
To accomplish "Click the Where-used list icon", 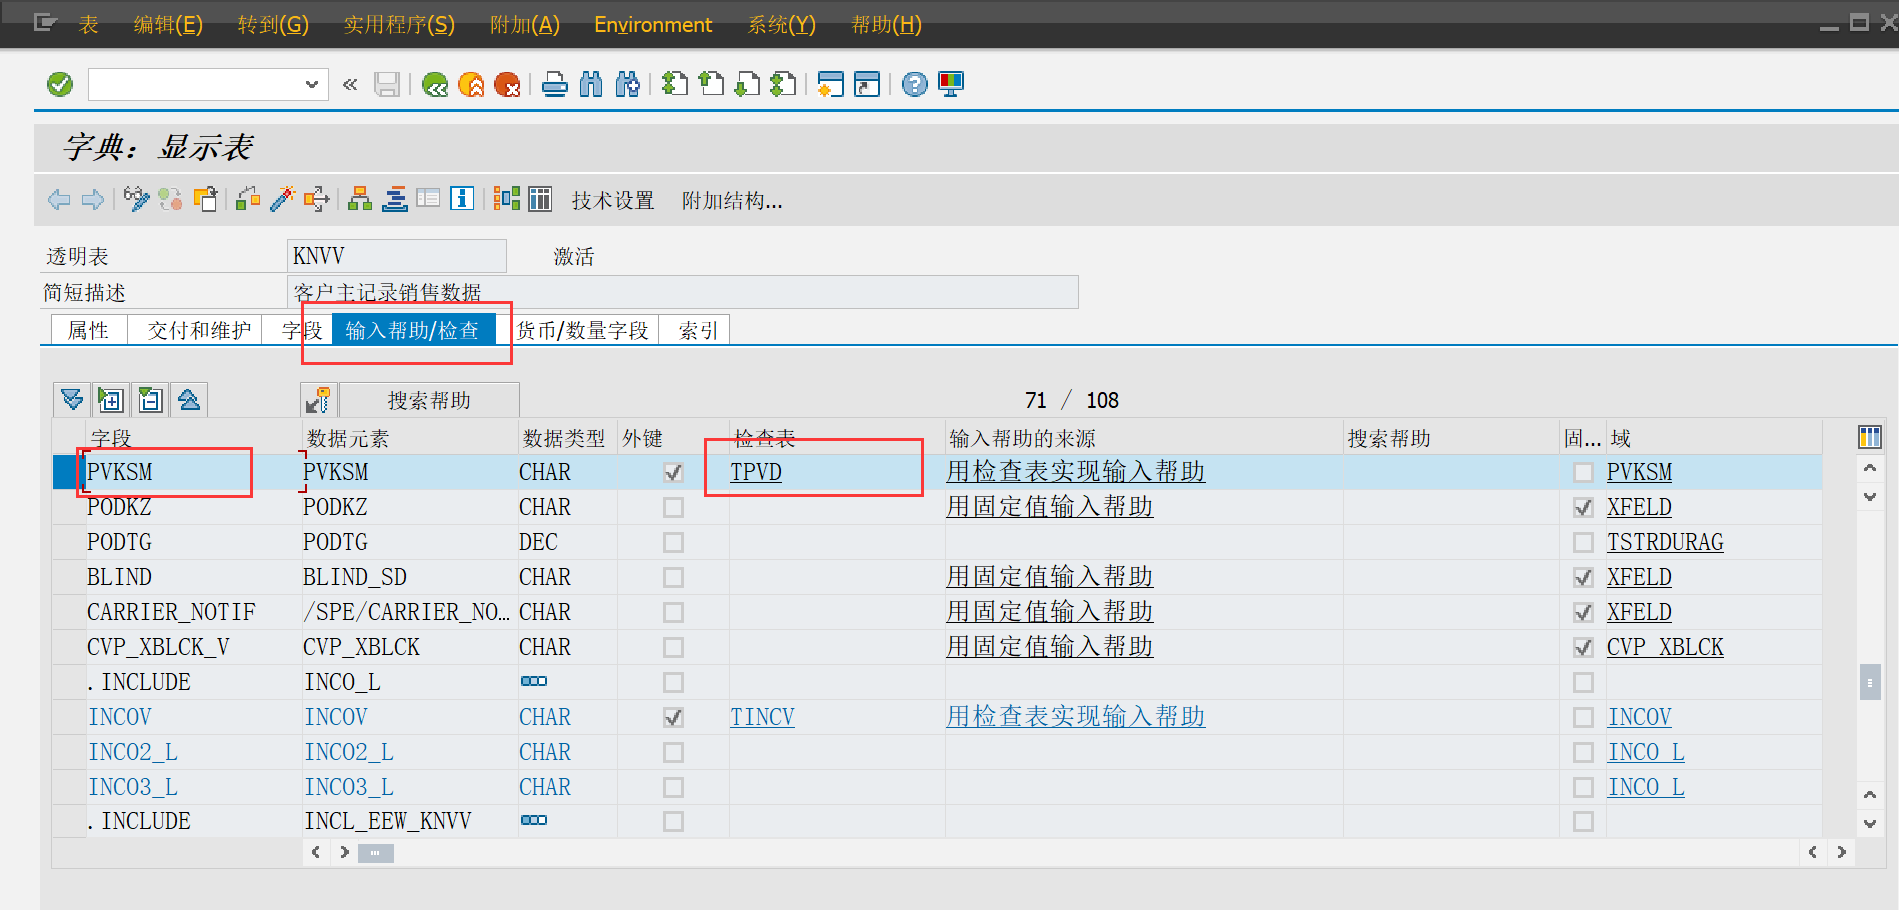I will click(317, 199).
